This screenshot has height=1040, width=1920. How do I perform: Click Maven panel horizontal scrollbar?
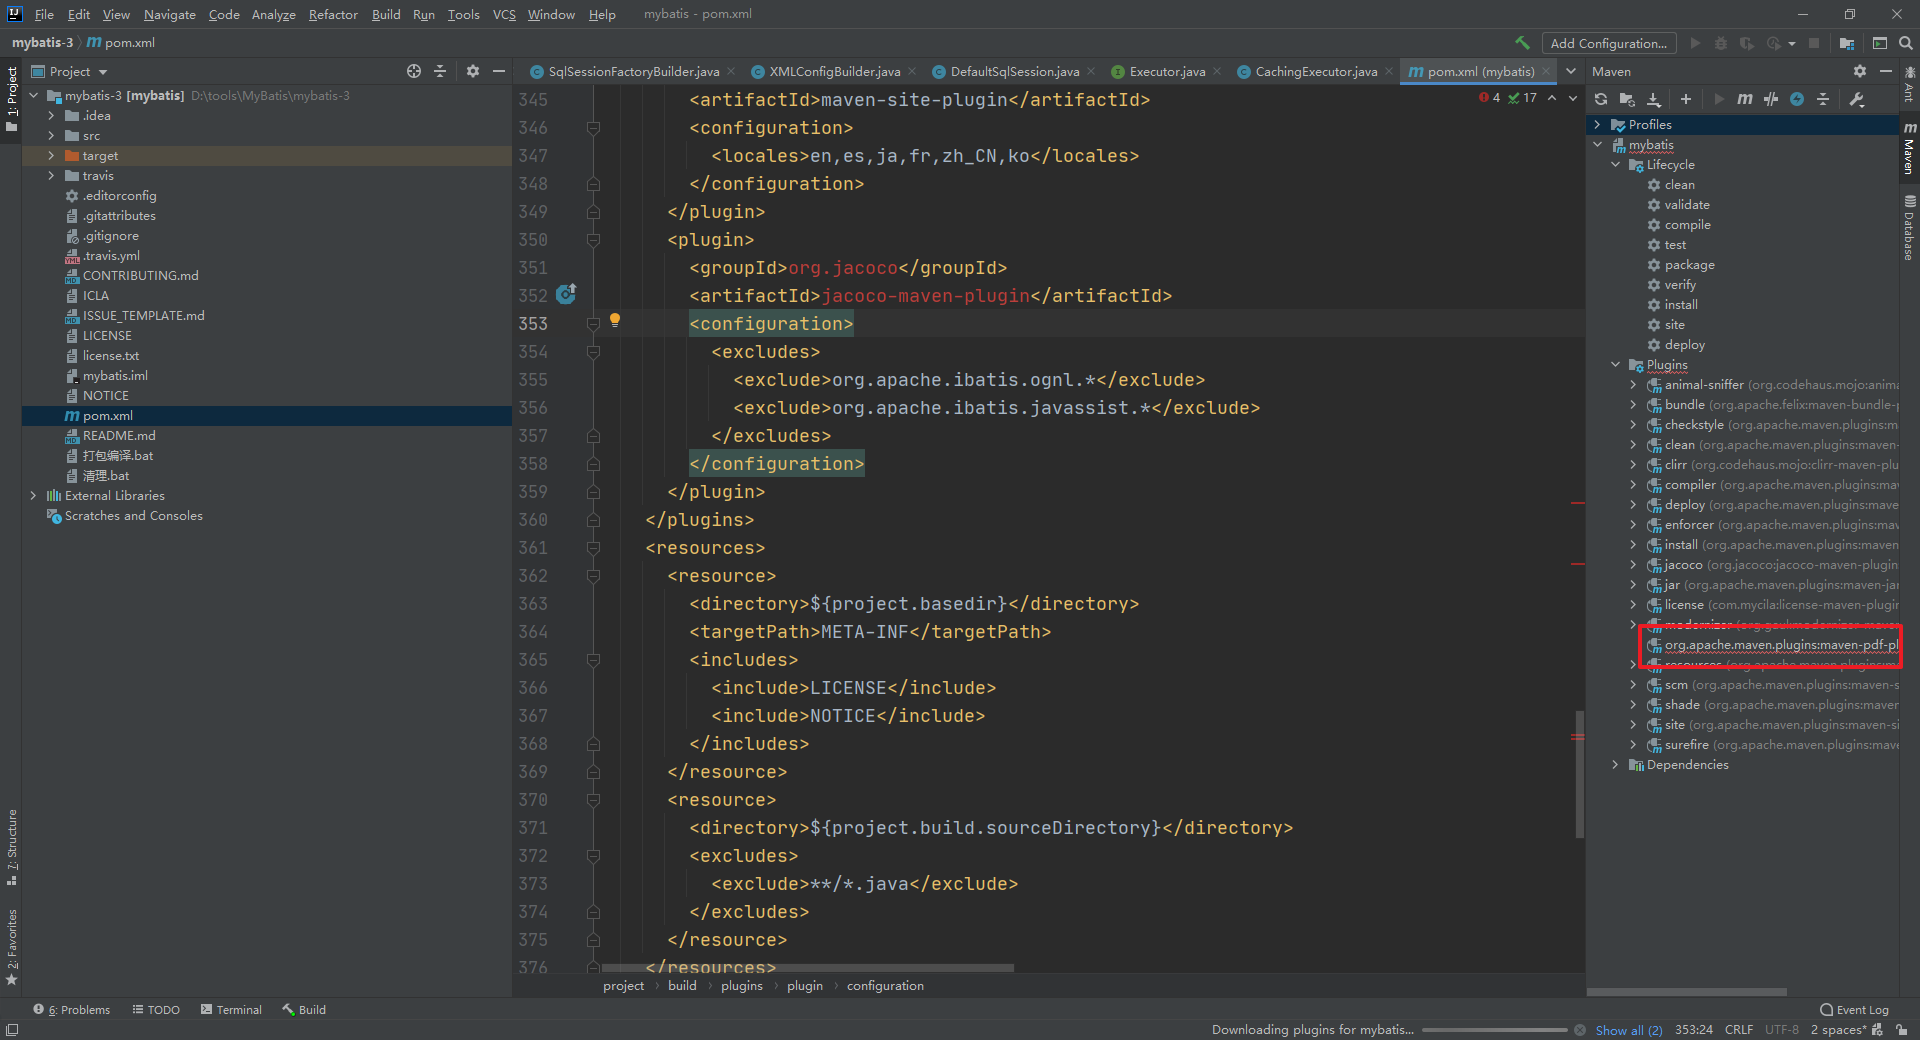click(x=1687, y=992)
